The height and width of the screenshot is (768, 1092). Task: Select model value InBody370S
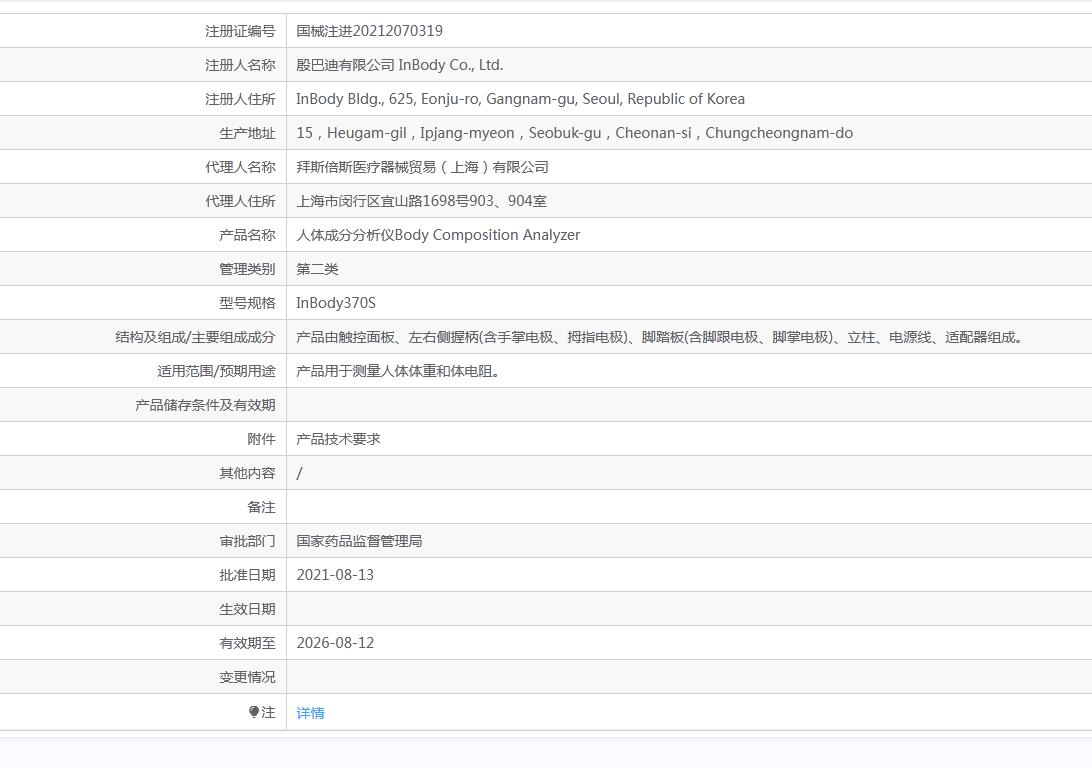(x=336, y=303)
